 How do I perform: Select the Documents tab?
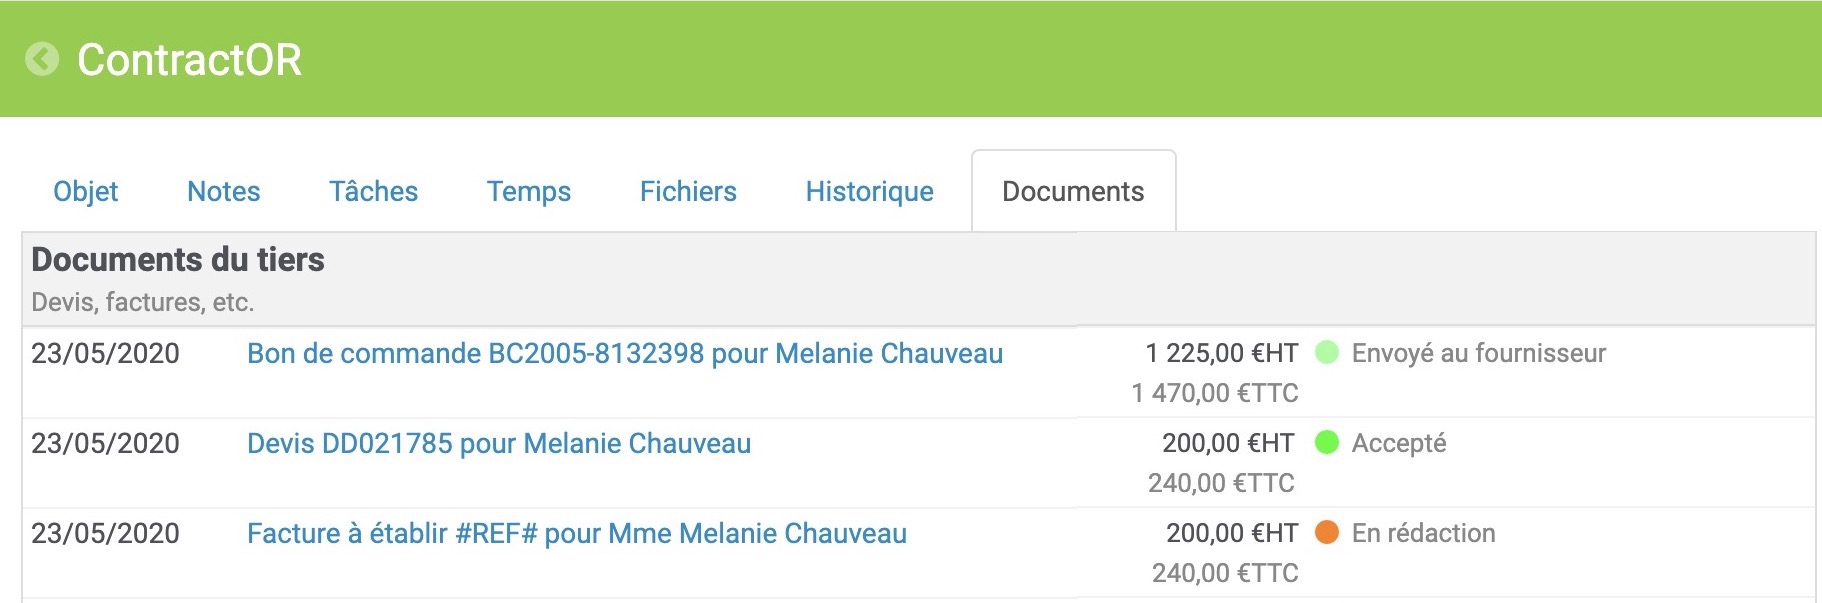(x=1072, y=191)
